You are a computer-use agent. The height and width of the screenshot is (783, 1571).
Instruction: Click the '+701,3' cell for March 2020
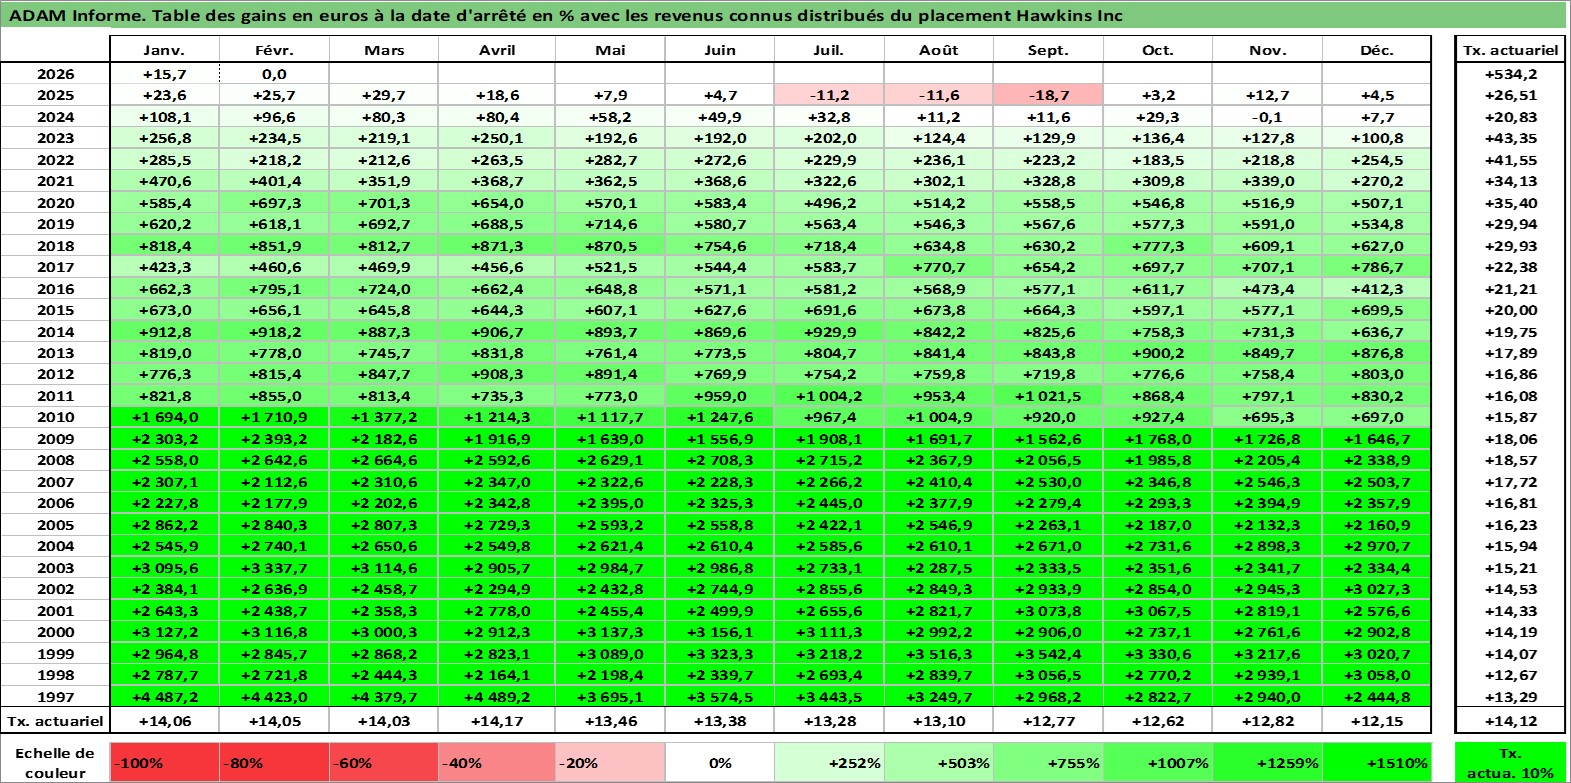384,203
